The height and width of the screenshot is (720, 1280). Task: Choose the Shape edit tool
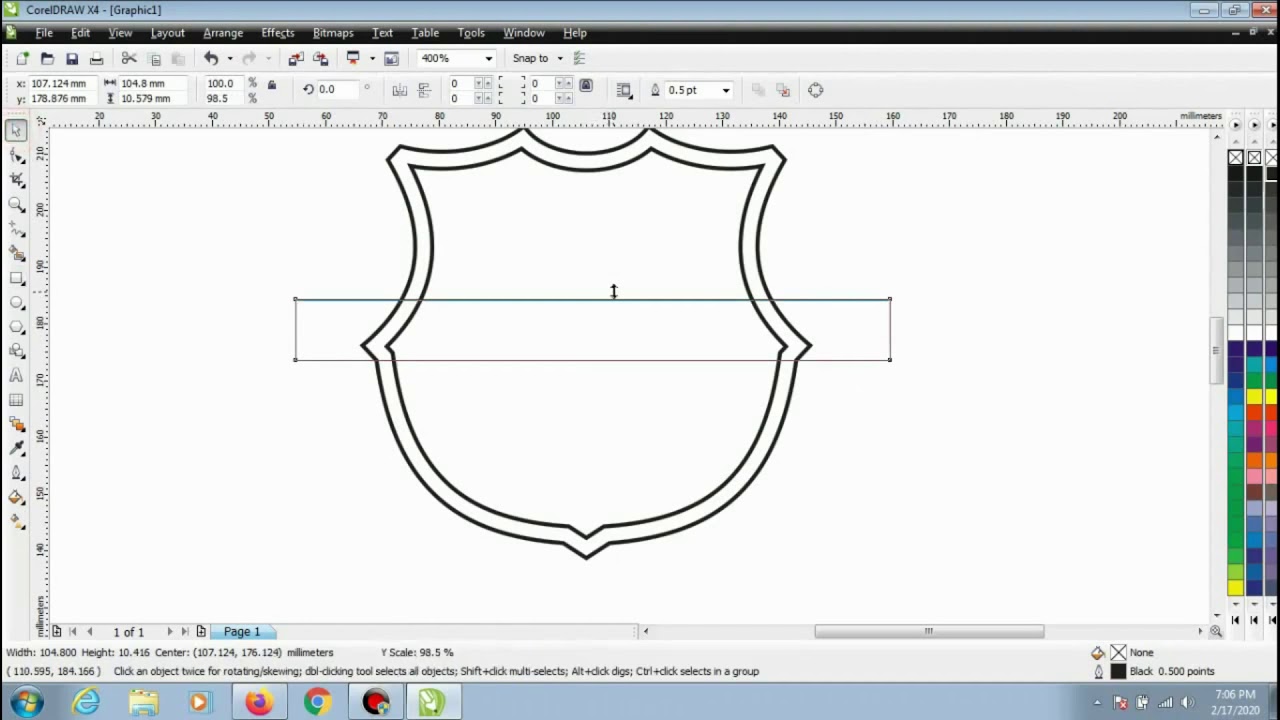tap(16, 155)
